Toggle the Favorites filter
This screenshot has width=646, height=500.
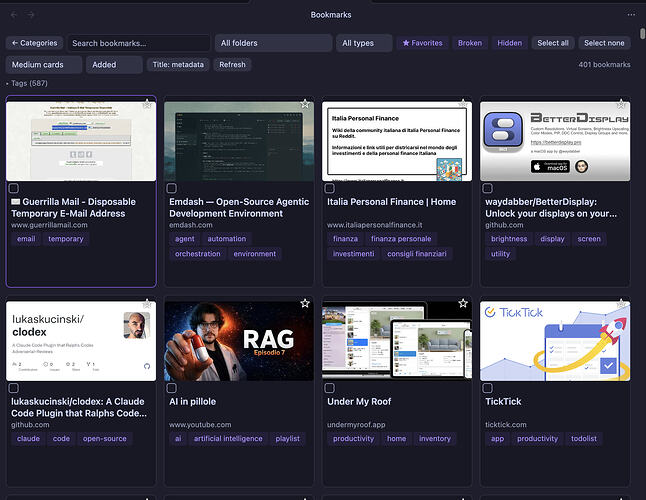pos(422,43)
